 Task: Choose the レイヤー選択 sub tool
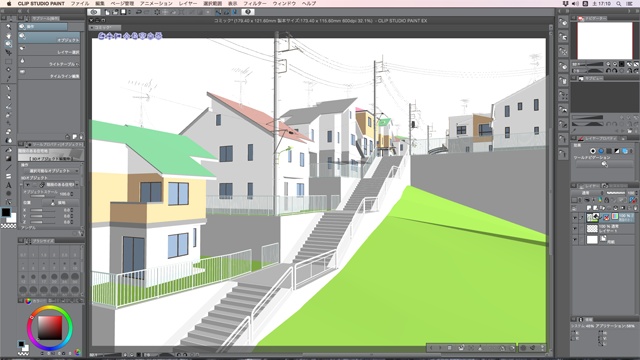click(x=49, y=50)
